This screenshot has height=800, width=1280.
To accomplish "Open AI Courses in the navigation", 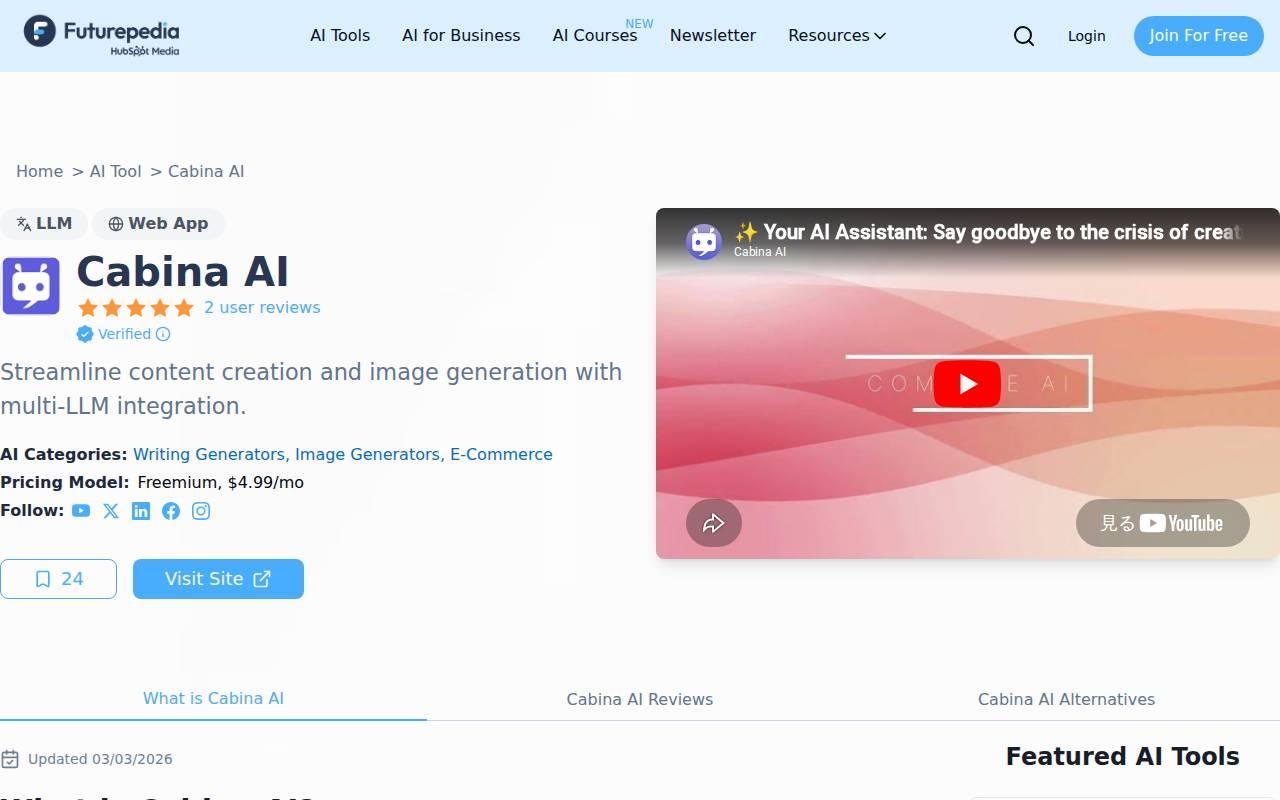I will tap(595, 36).
